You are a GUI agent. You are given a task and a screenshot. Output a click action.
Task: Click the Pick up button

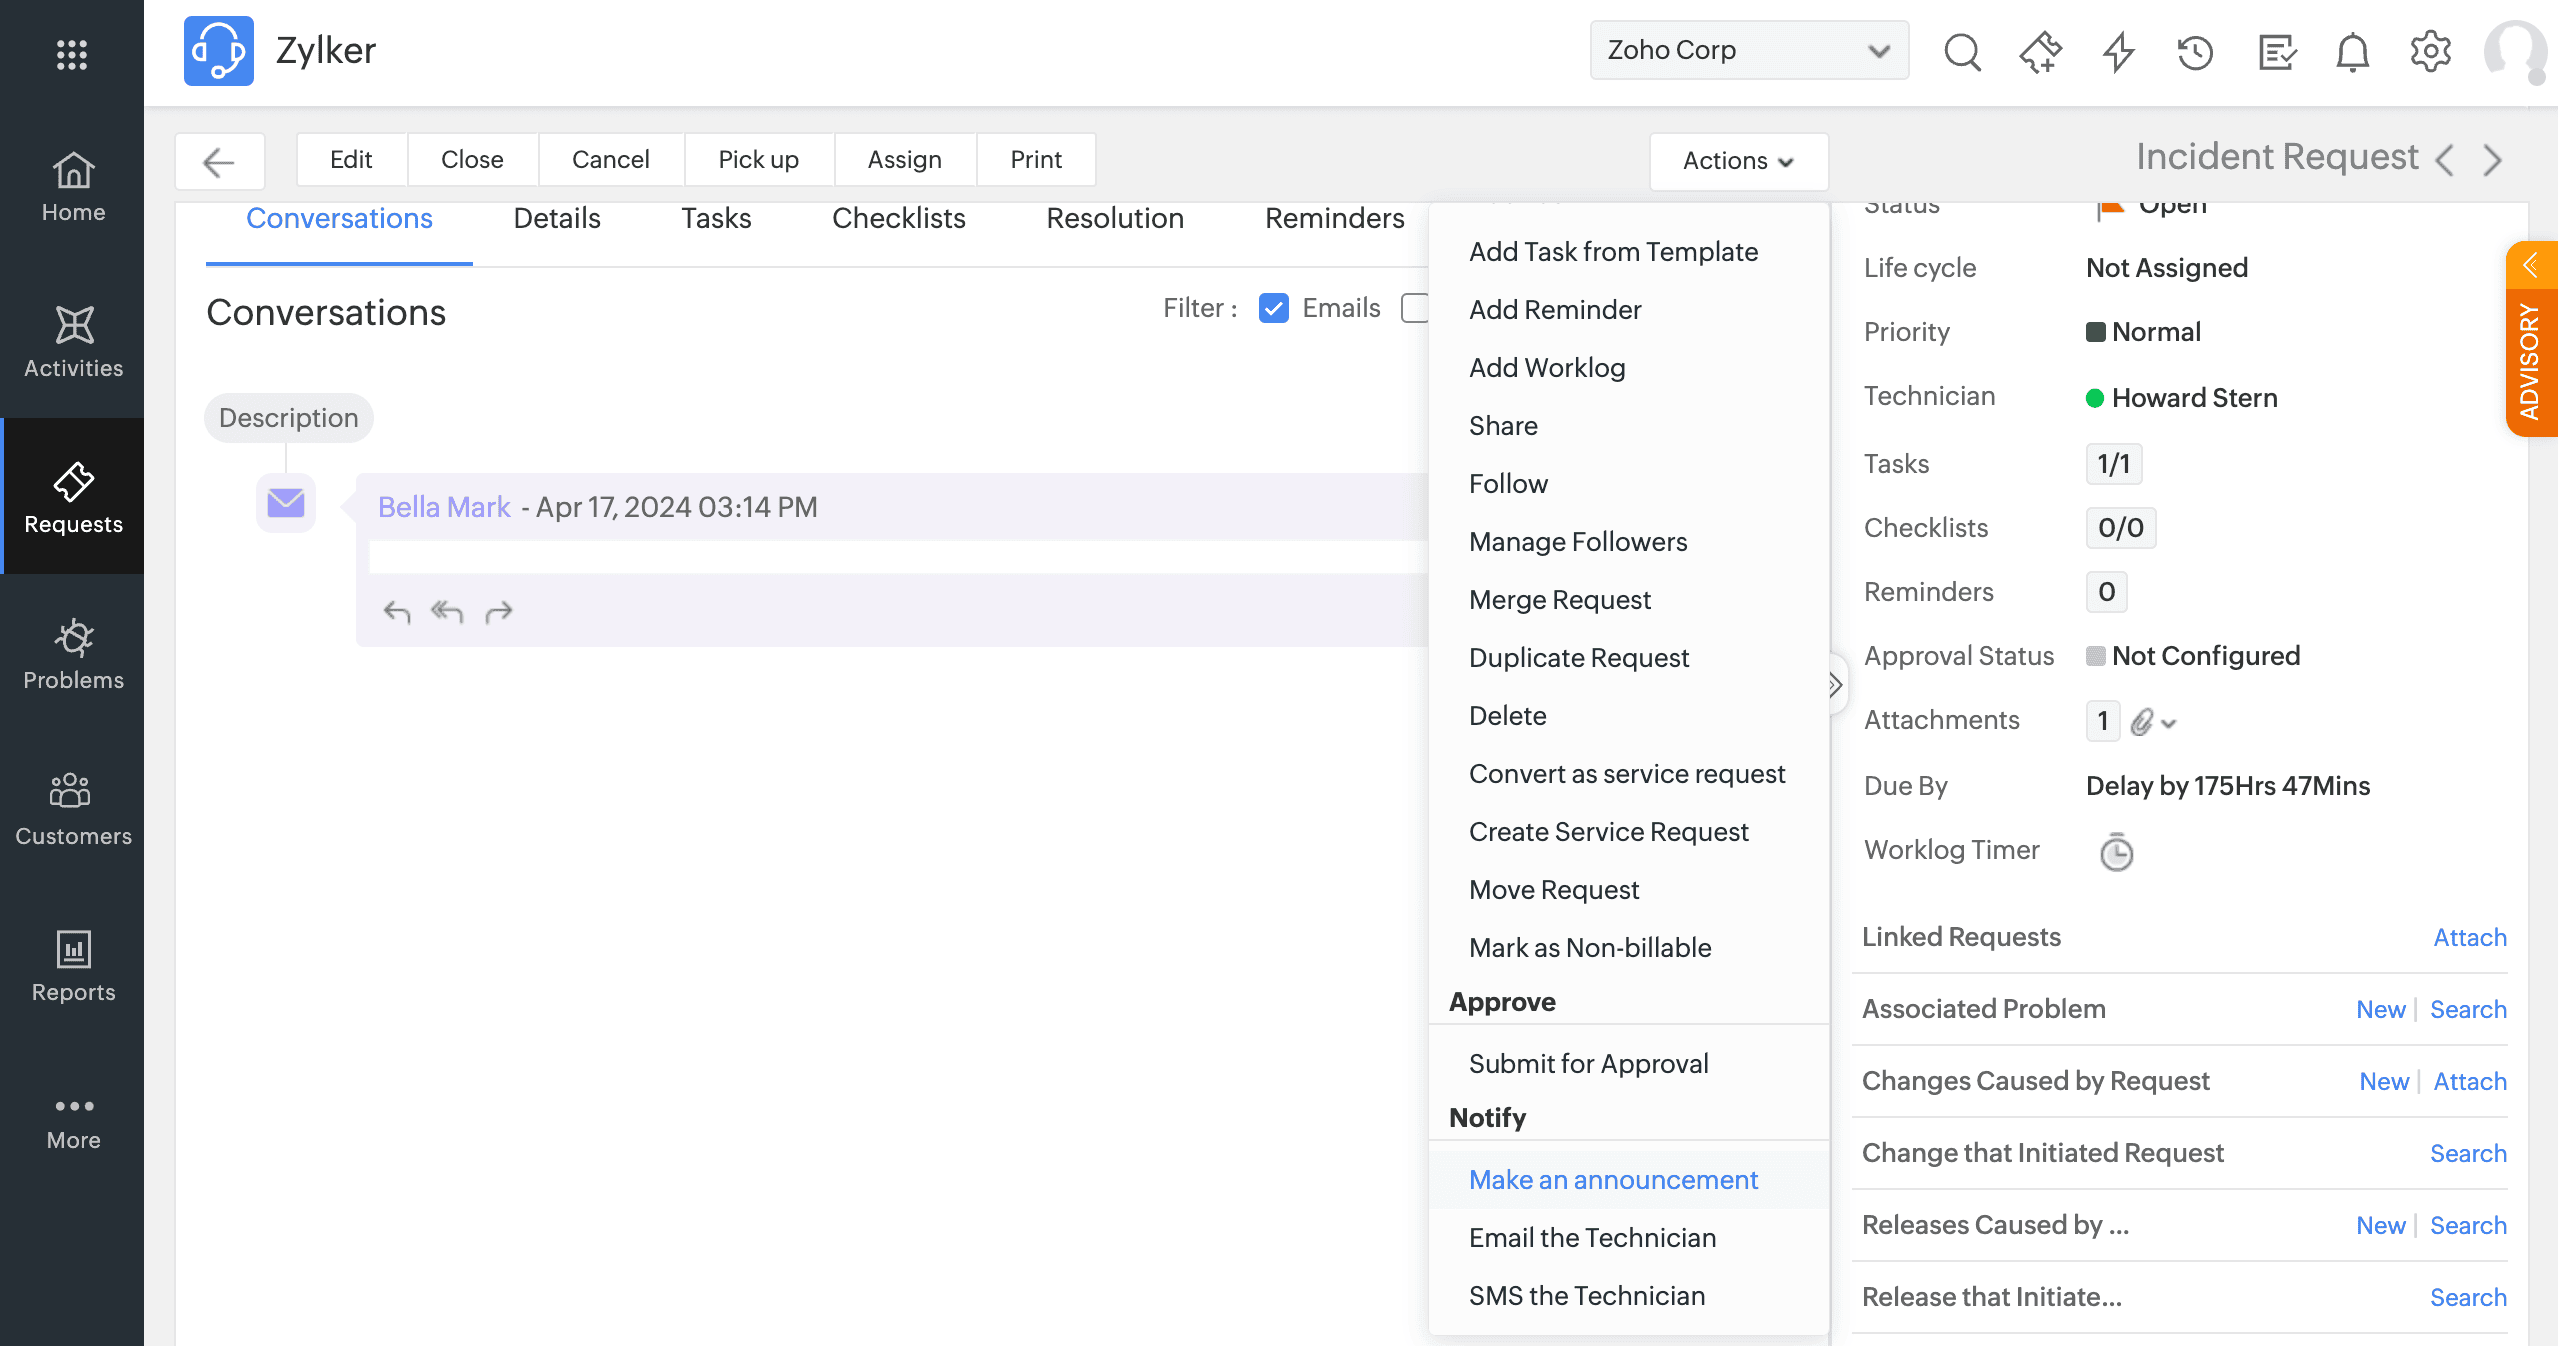(758, 159)
